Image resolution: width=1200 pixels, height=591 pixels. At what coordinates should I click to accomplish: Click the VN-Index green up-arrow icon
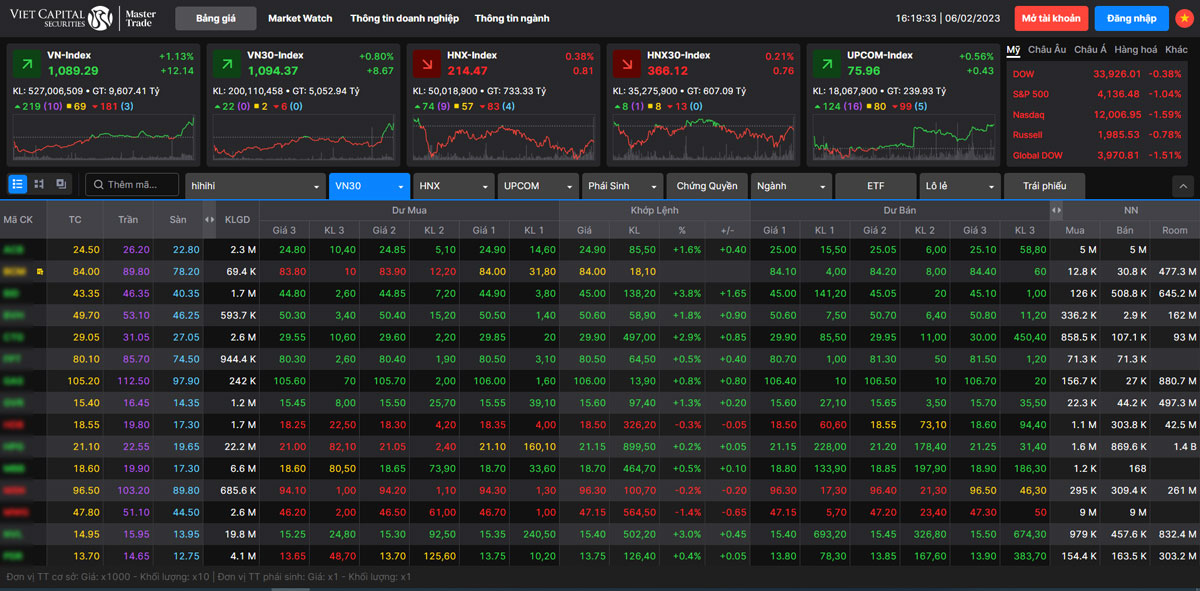pos(26,63)
